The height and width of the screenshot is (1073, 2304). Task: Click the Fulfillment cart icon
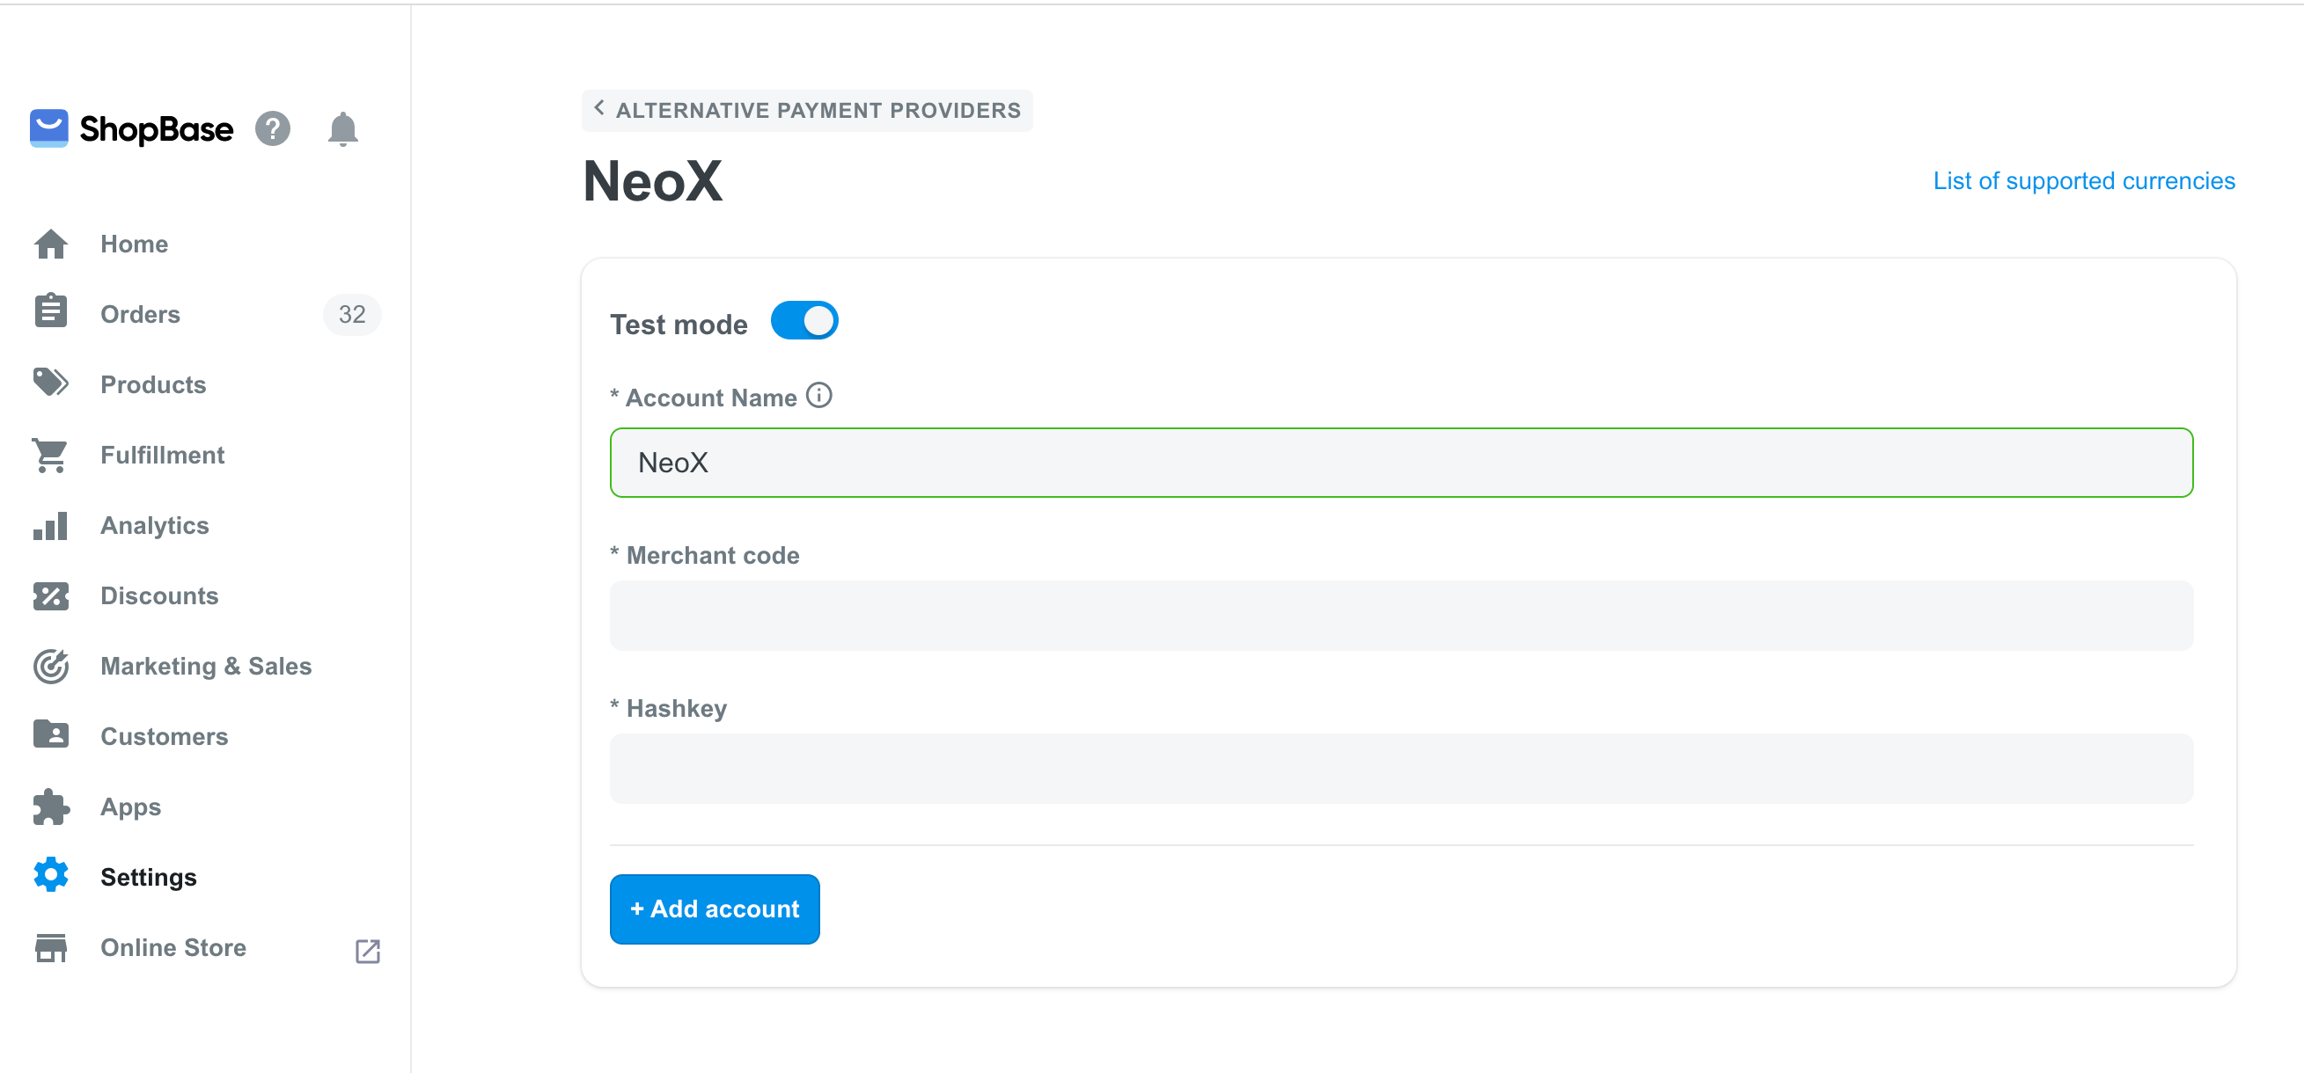[x=51, y=455]
